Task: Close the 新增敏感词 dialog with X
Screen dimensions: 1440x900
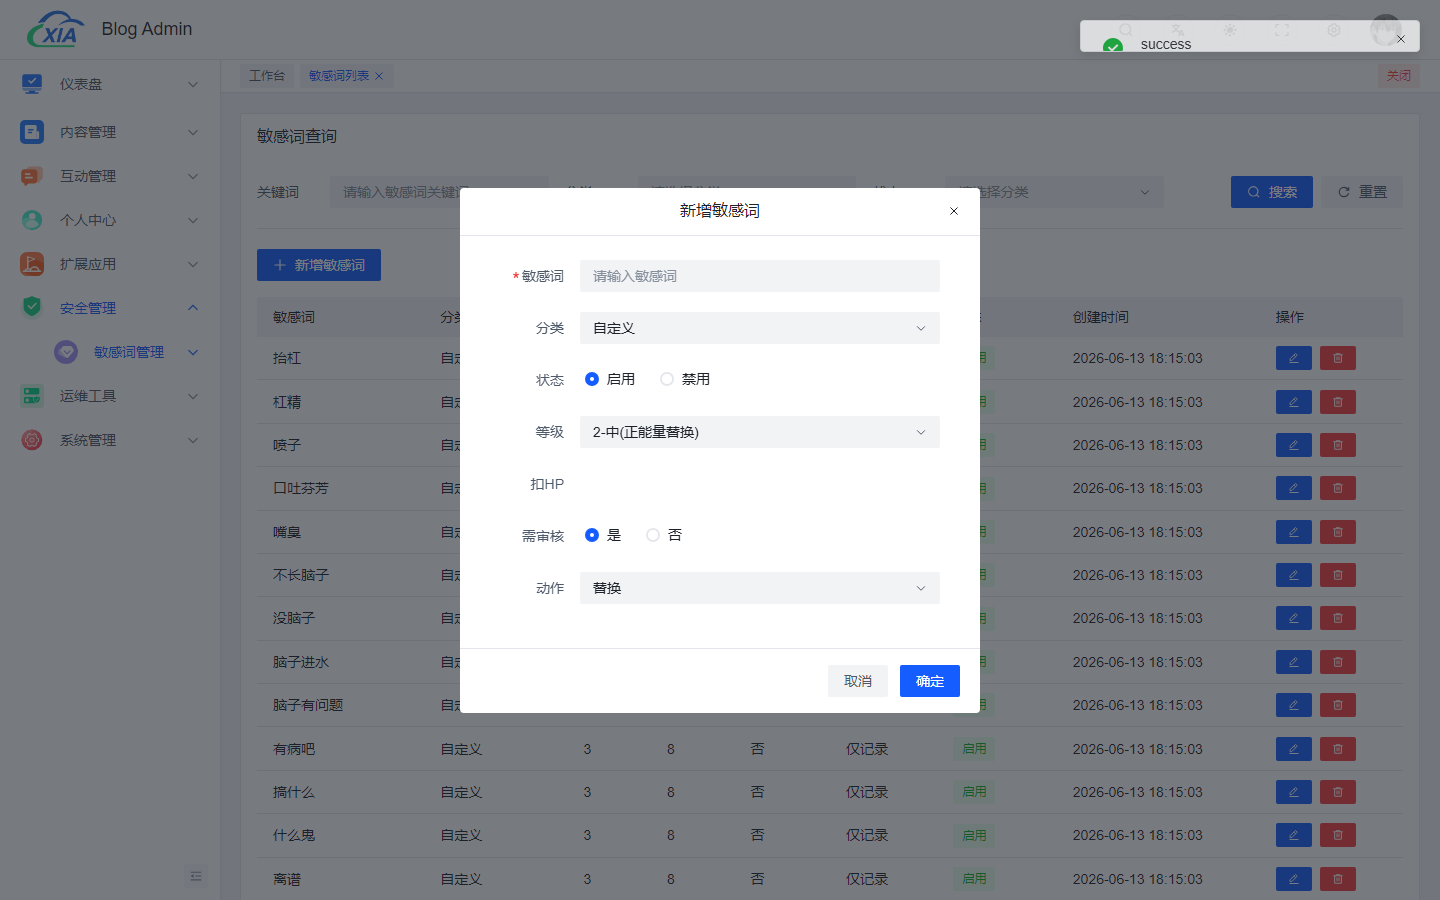Action: [954, 211]
